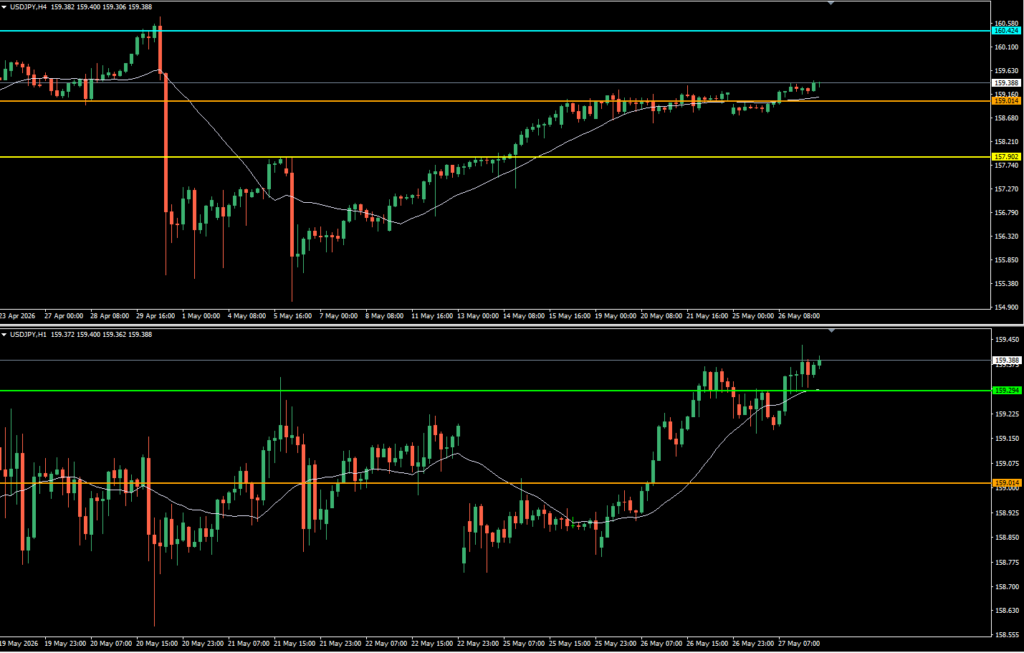Click the 154.900 value on H4 price scale
Image resolution: width=1024 pixels, height=653 pixels.
[1004, 307]
